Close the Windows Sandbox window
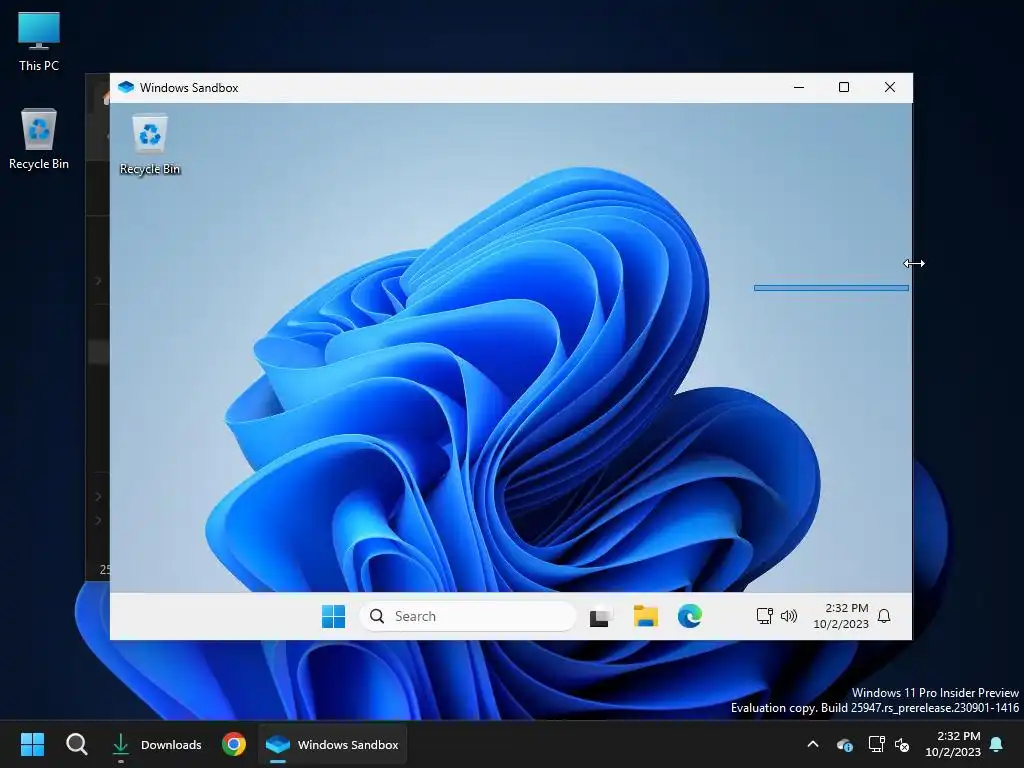 (x=889, y=88)
